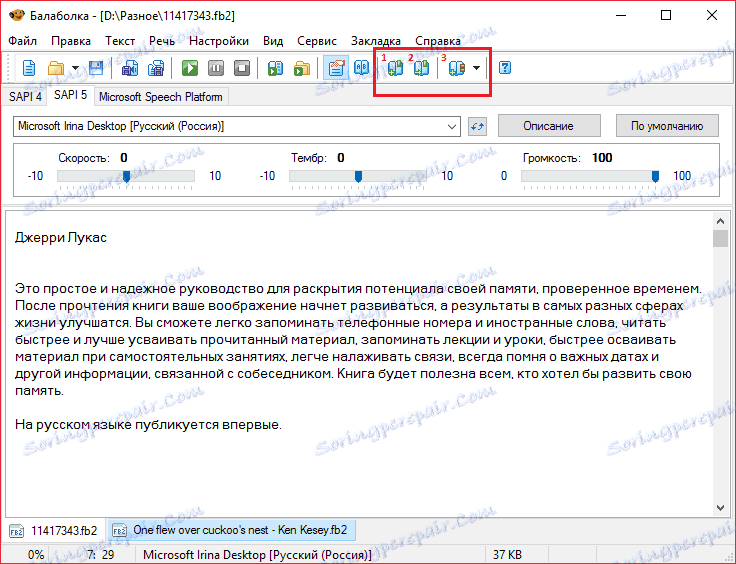Open the Microsoft Irina Desktop voice dropdown
Image resolution: width=736 pixels, height=564 pixels.
237,126
